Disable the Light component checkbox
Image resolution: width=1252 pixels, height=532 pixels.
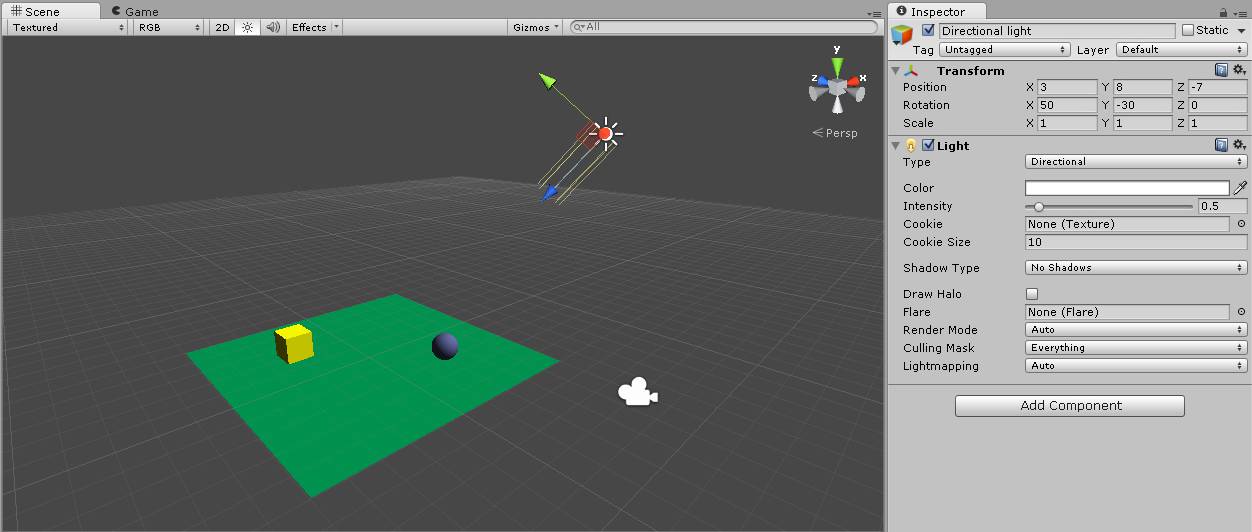[x=928, y=145]
